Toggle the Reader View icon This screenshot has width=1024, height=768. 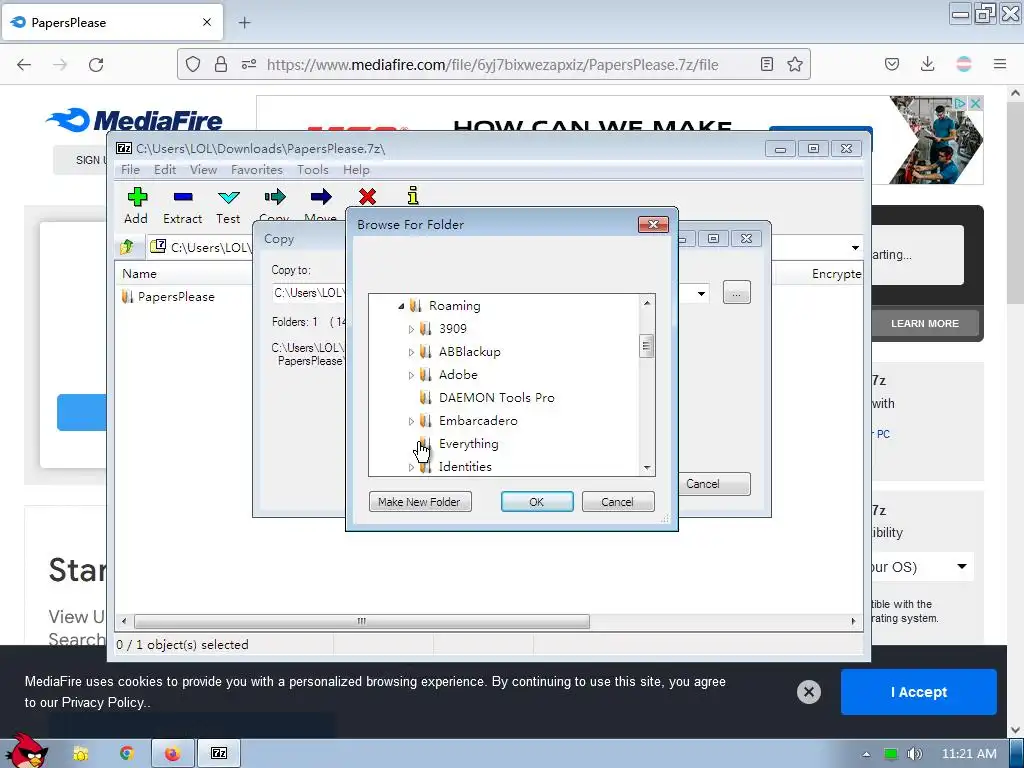767,64
